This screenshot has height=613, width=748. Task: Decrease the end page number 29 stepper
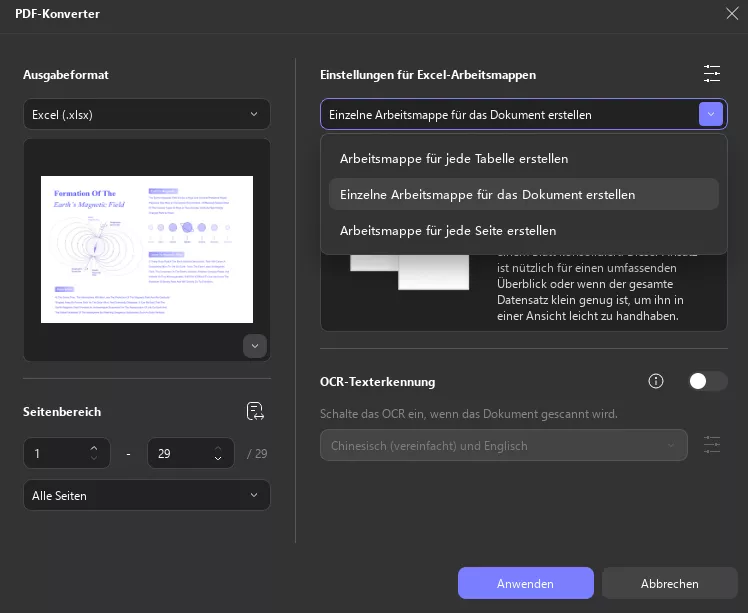pyautogui.click(x=218, y=458)
